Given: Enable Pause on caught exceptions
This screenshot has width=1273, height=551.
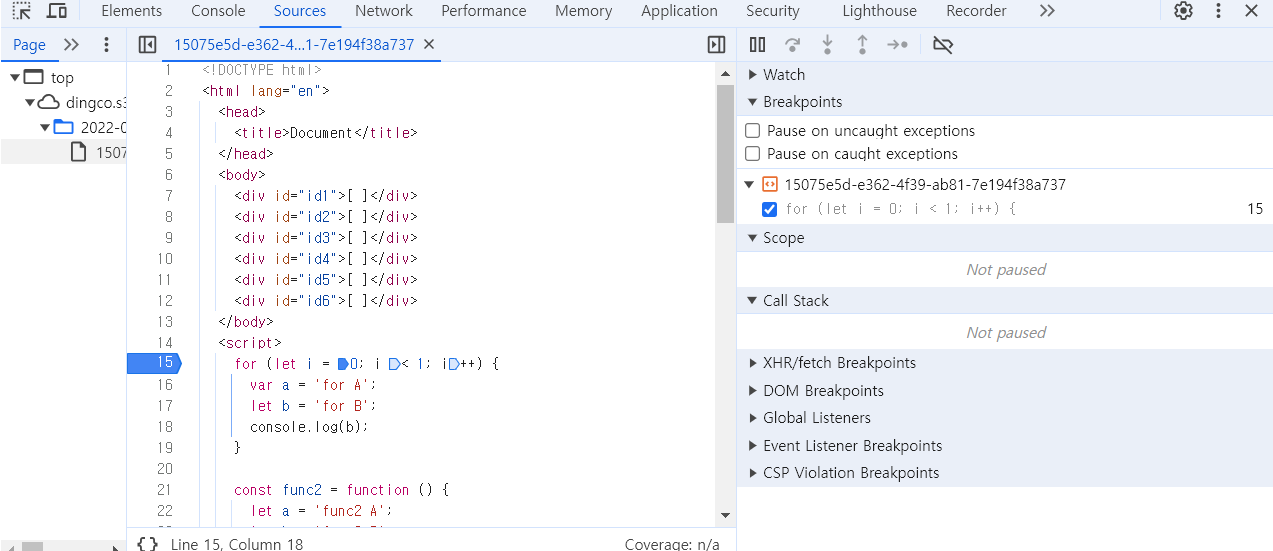Looking at the screenshot, I should click(x=753, y=154).
